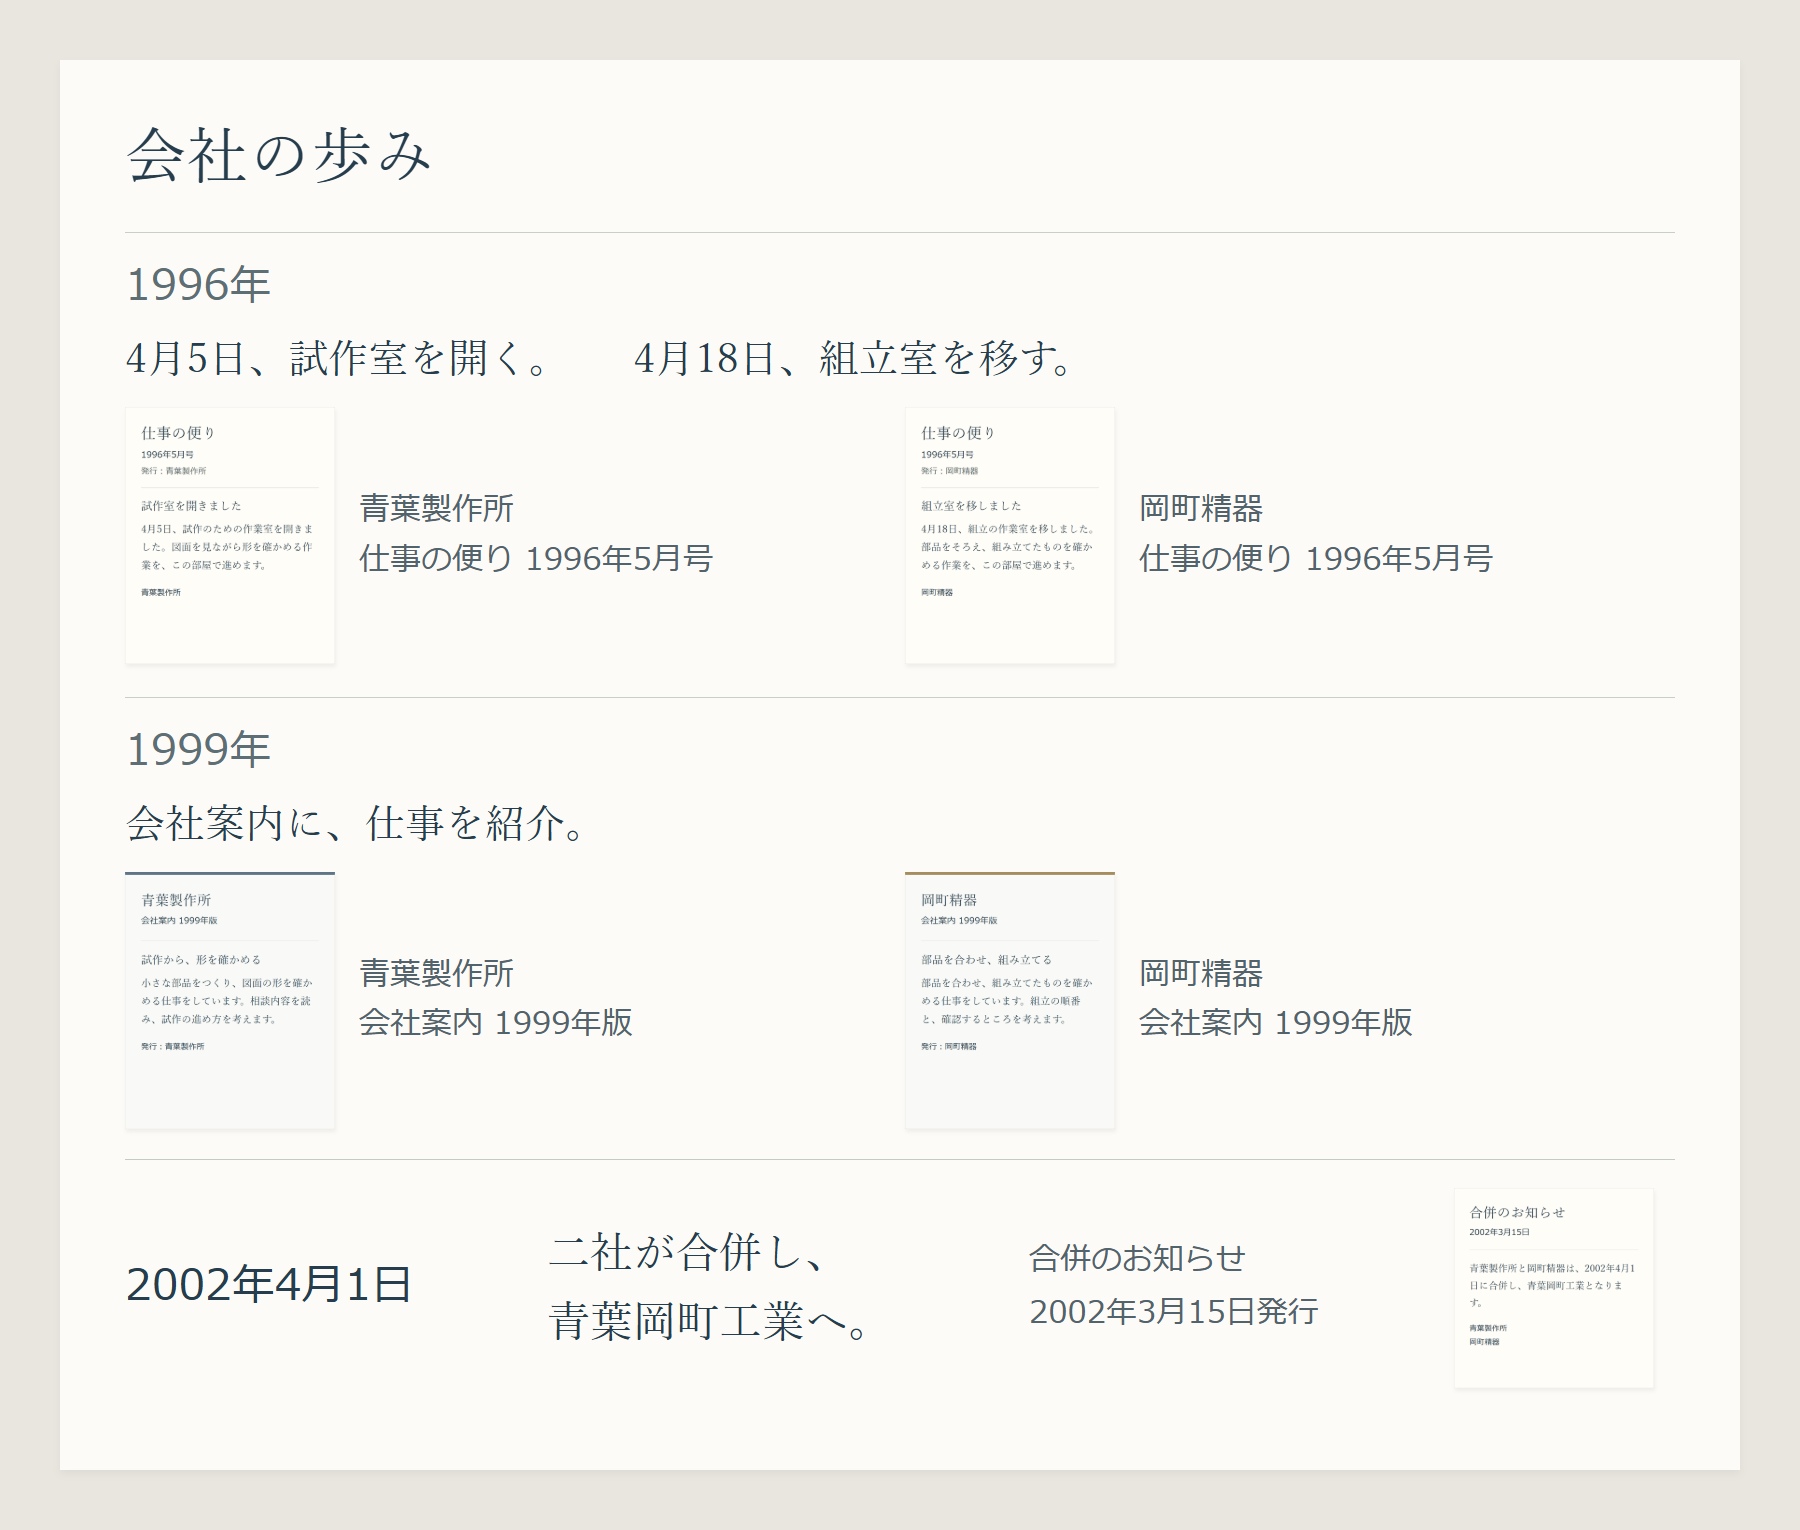This screenshot has height=1530, width=1800.
Task: Click the text 会社案内に、仕事を紹介。
Action: pyautogui.click(x=356, y=823)
